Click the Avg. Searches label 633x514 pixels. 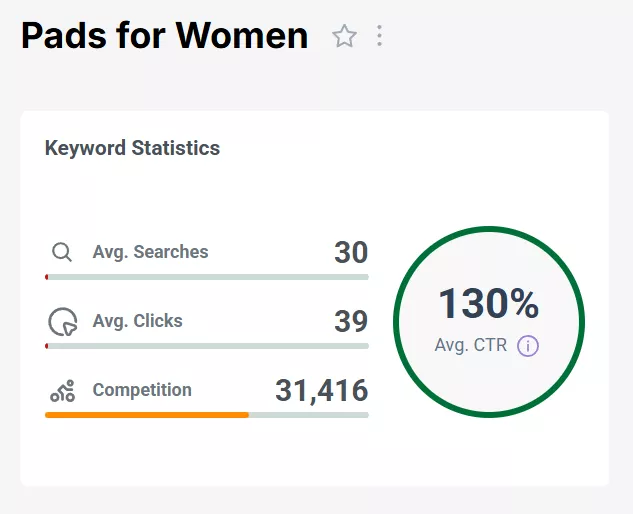click(150, 252)
